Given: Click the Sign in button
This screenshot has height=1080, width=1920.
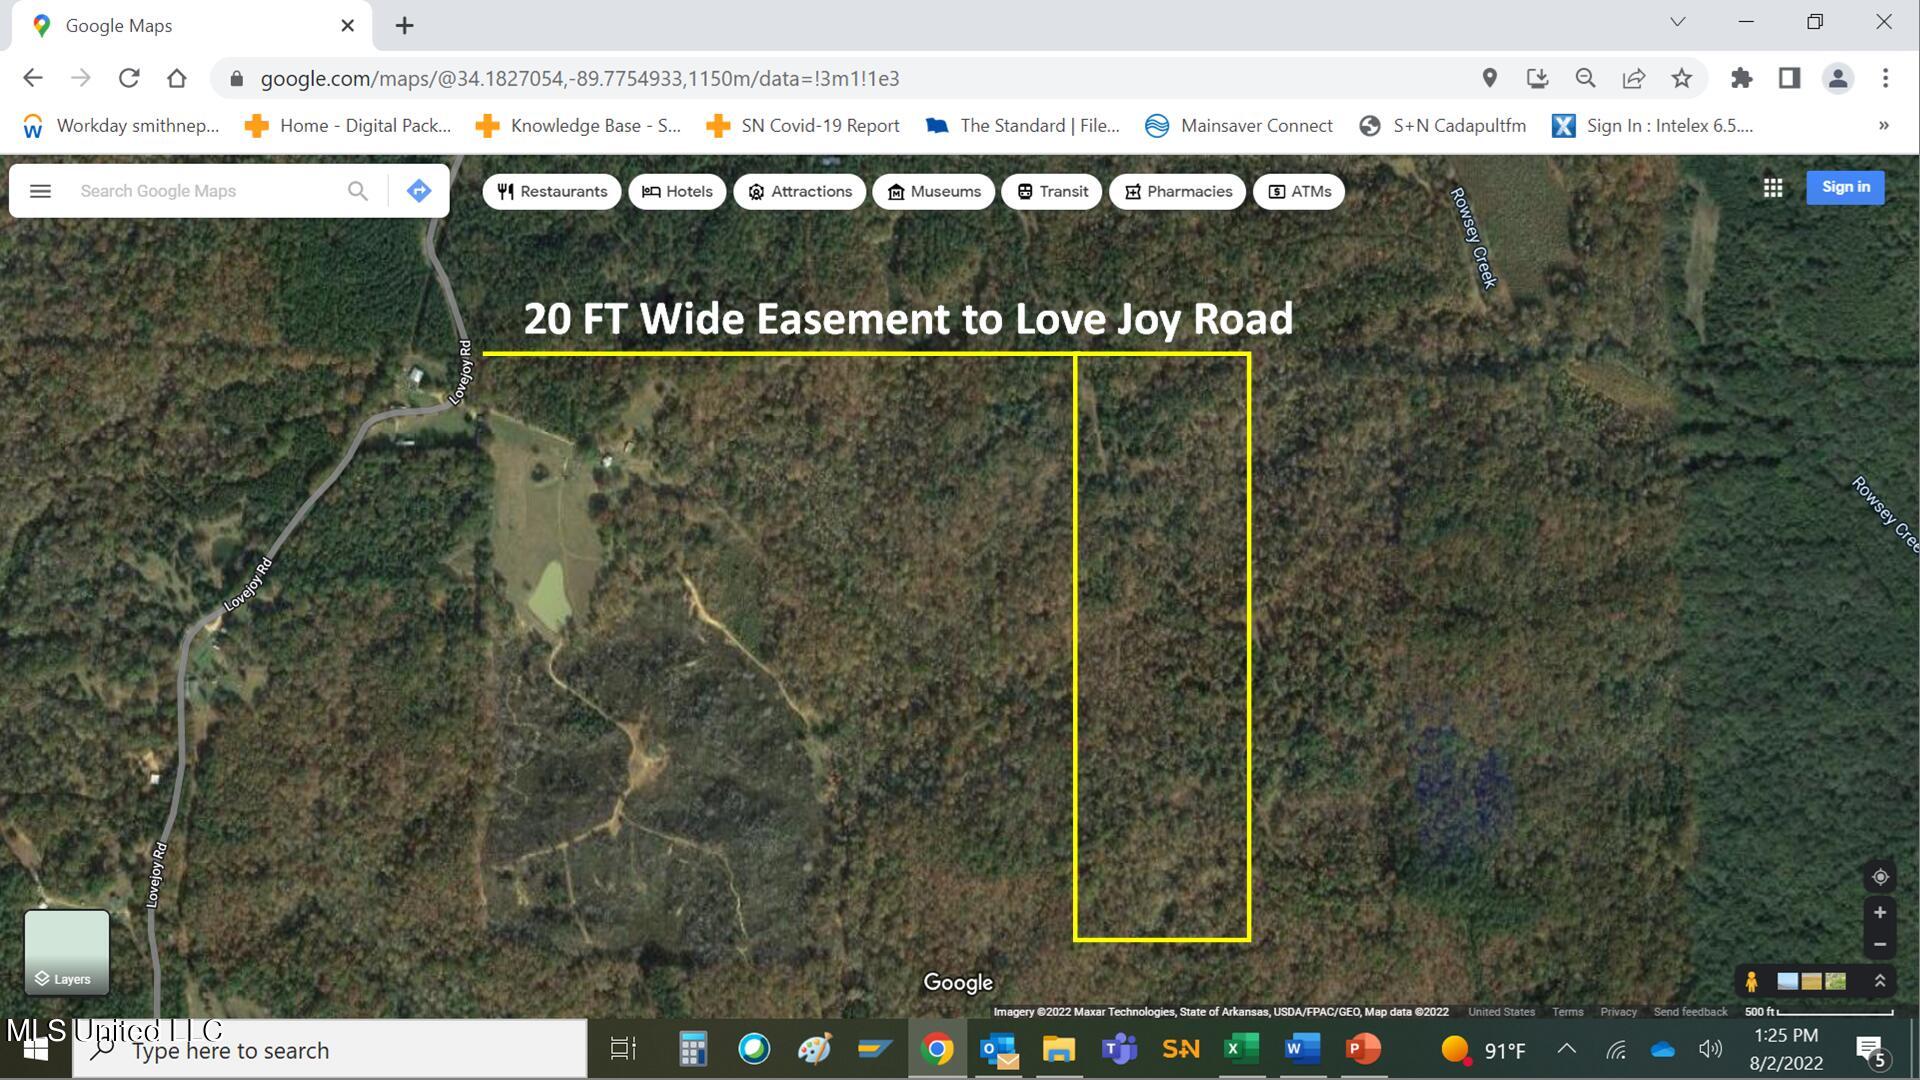Looking at the screenshot, I should tap(1845, 187).
